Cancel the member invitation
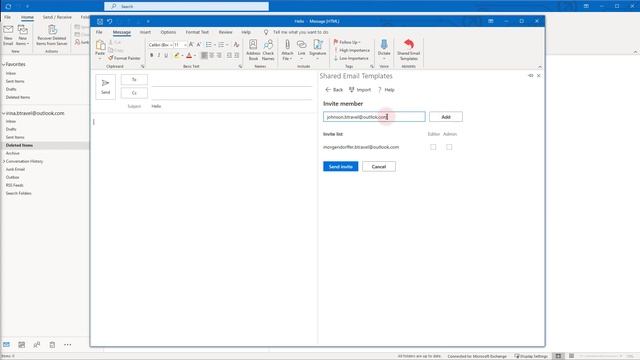The width and height of the screenshot is (640, 360). (379, 167)
